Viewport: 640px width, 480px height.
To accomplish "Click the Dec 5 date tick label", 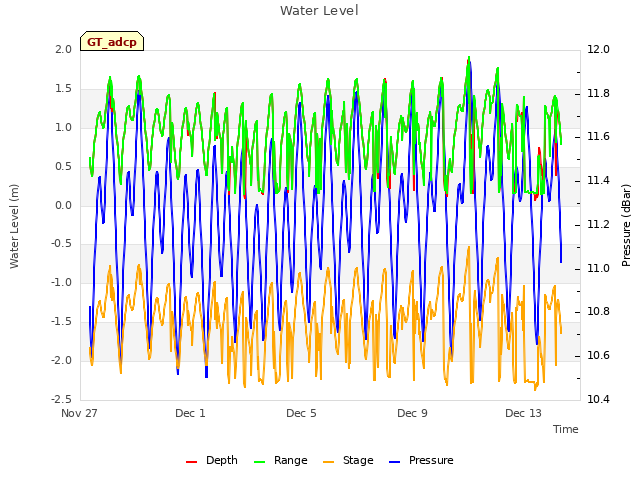I will pyautogui.click(x=301, y=413).
